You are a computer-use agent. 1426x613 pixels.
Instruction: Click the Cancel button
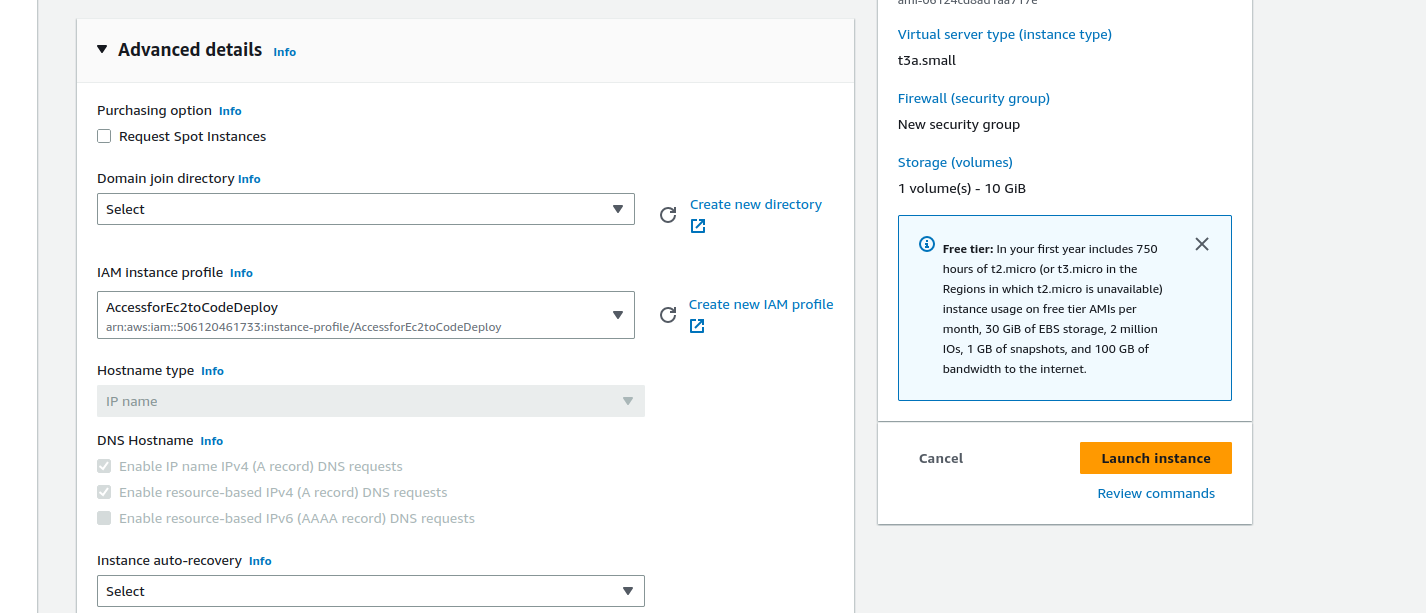[941, 458]
